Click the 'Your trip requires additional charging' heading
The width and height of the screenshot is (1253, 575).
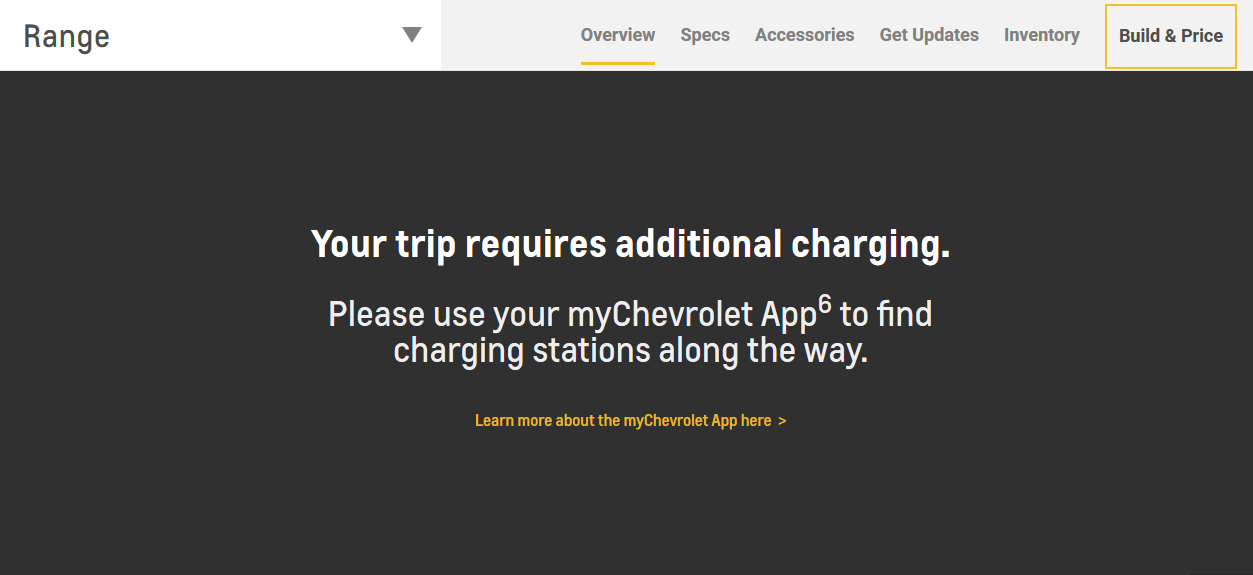pos(630,244)
